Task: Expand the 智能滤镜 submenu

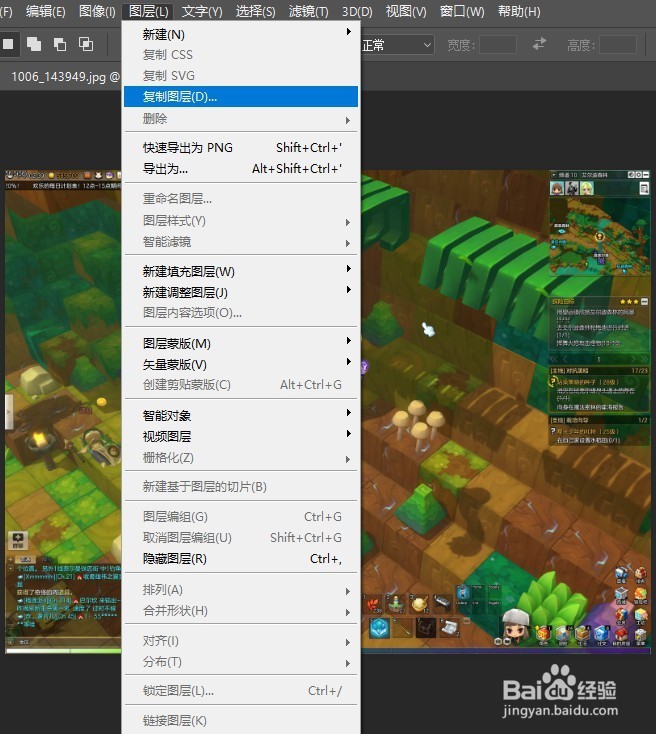Action: 241,242
